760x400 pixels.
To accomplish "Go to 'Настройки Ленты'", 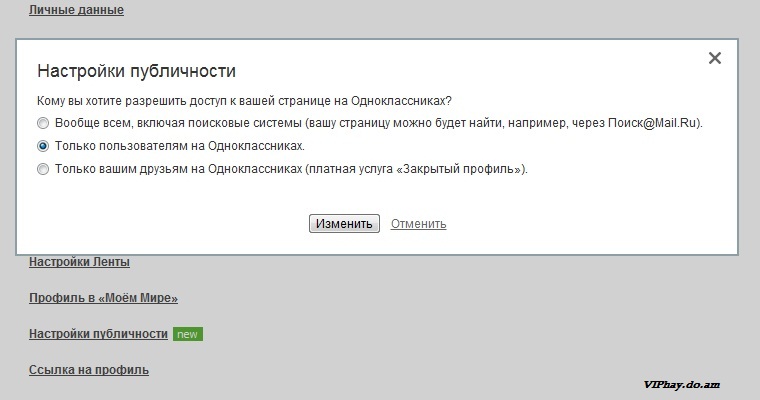I will 79,262.
